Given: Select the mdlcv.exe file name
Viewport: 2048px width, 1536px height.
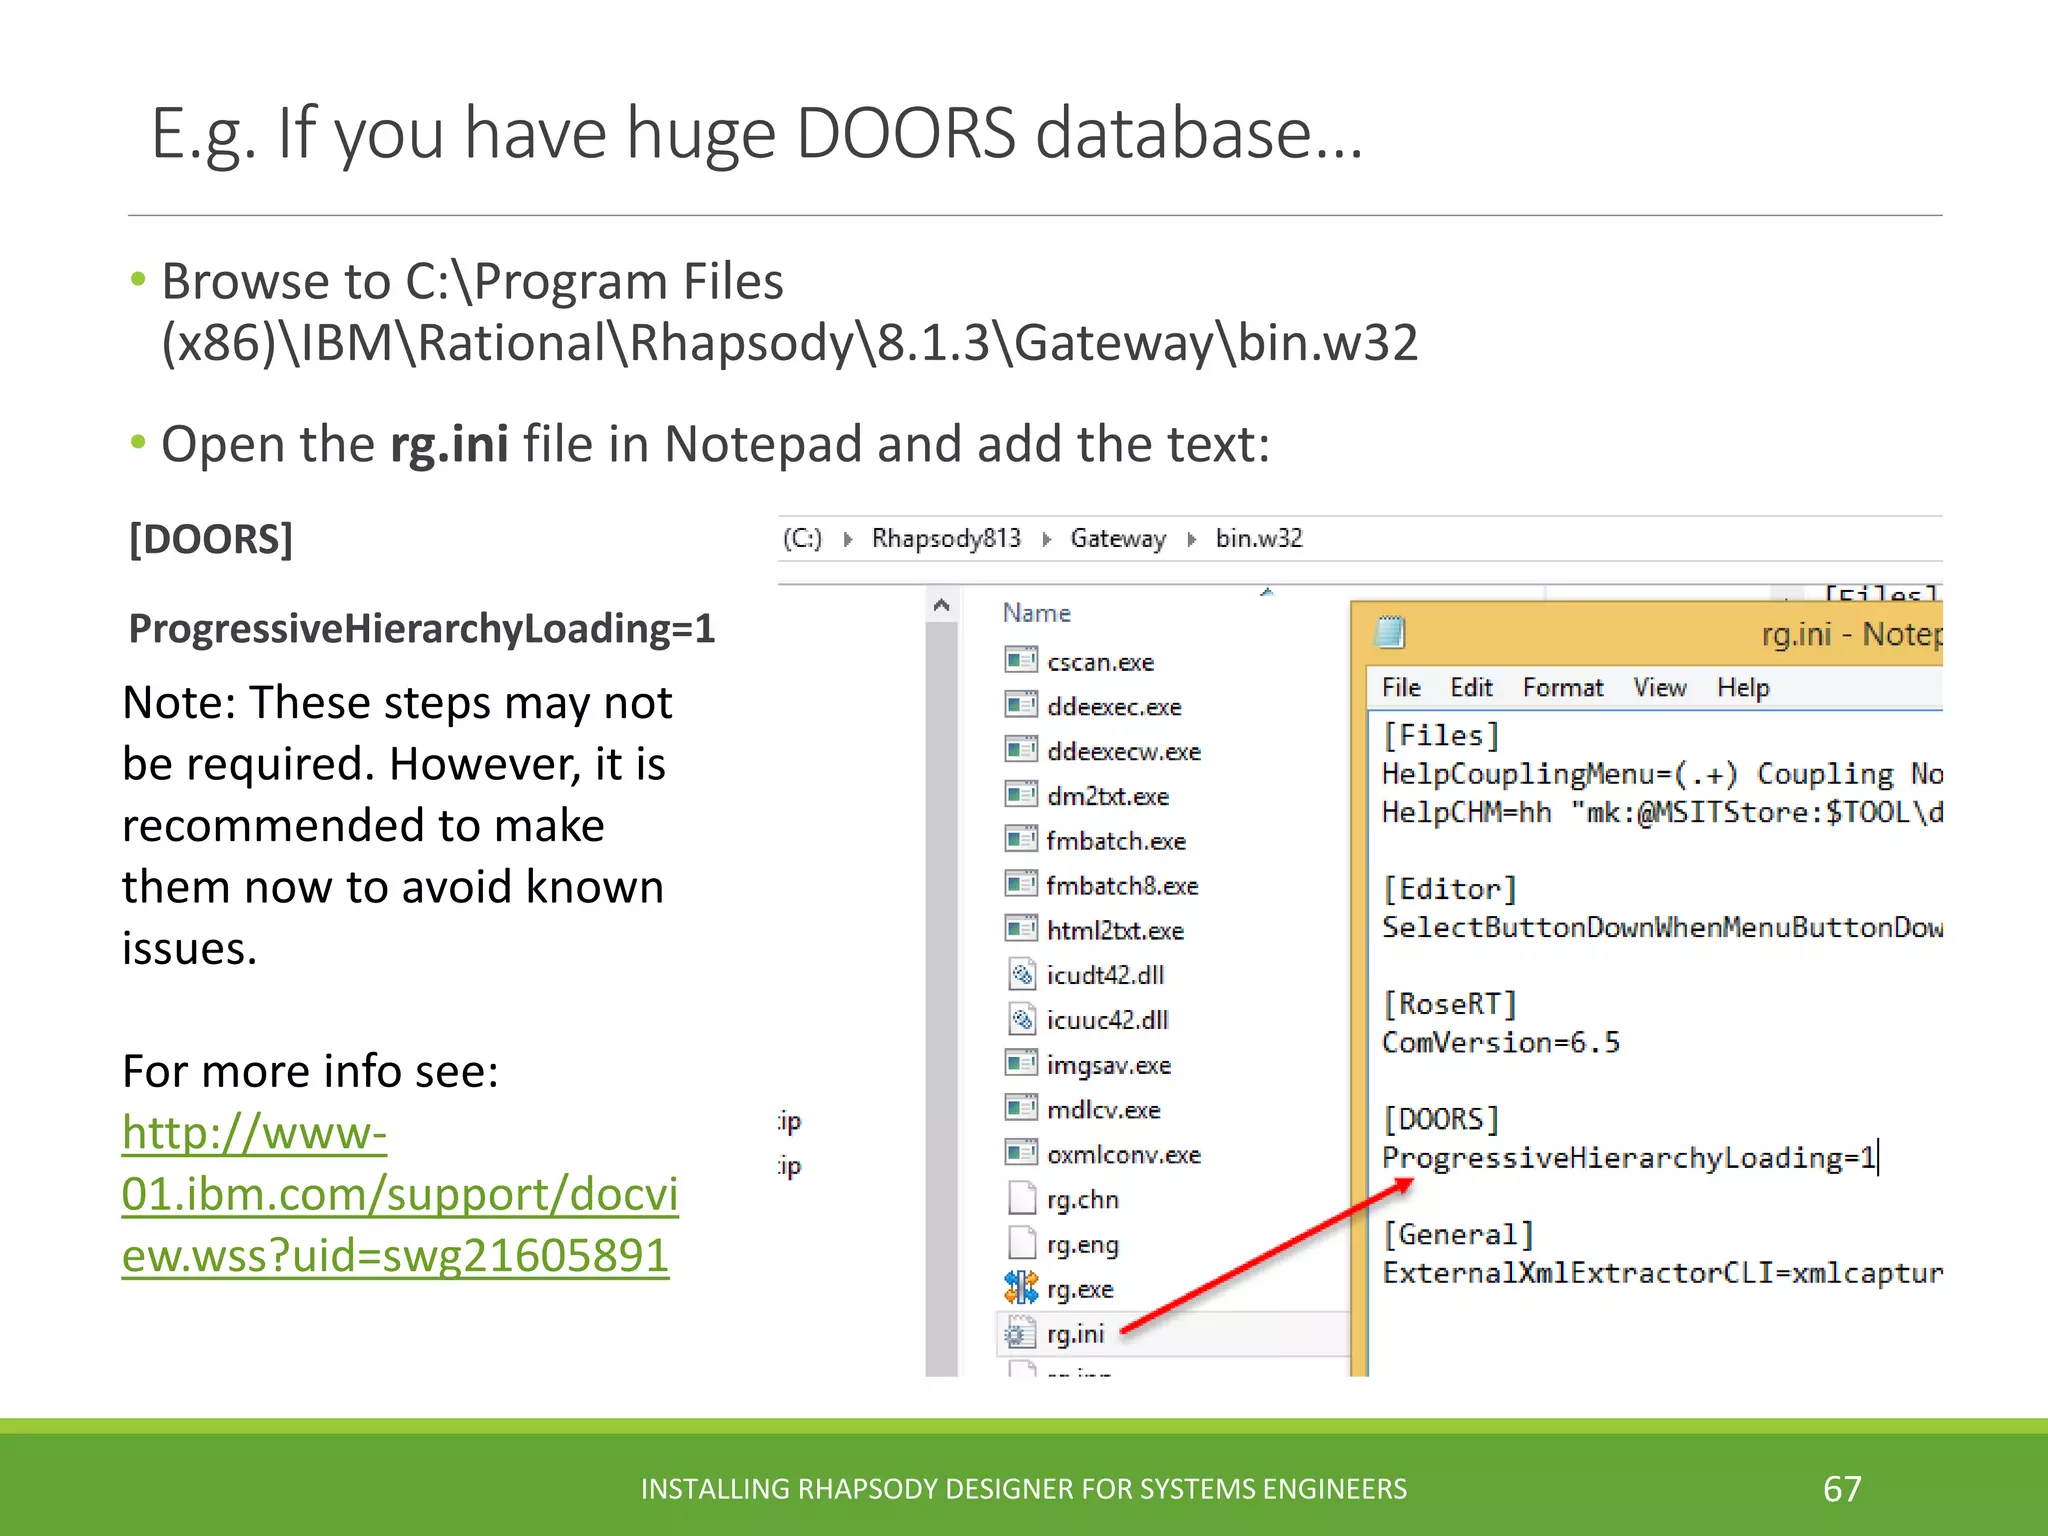Looking at the screenshot, I should point(1103,1110).
